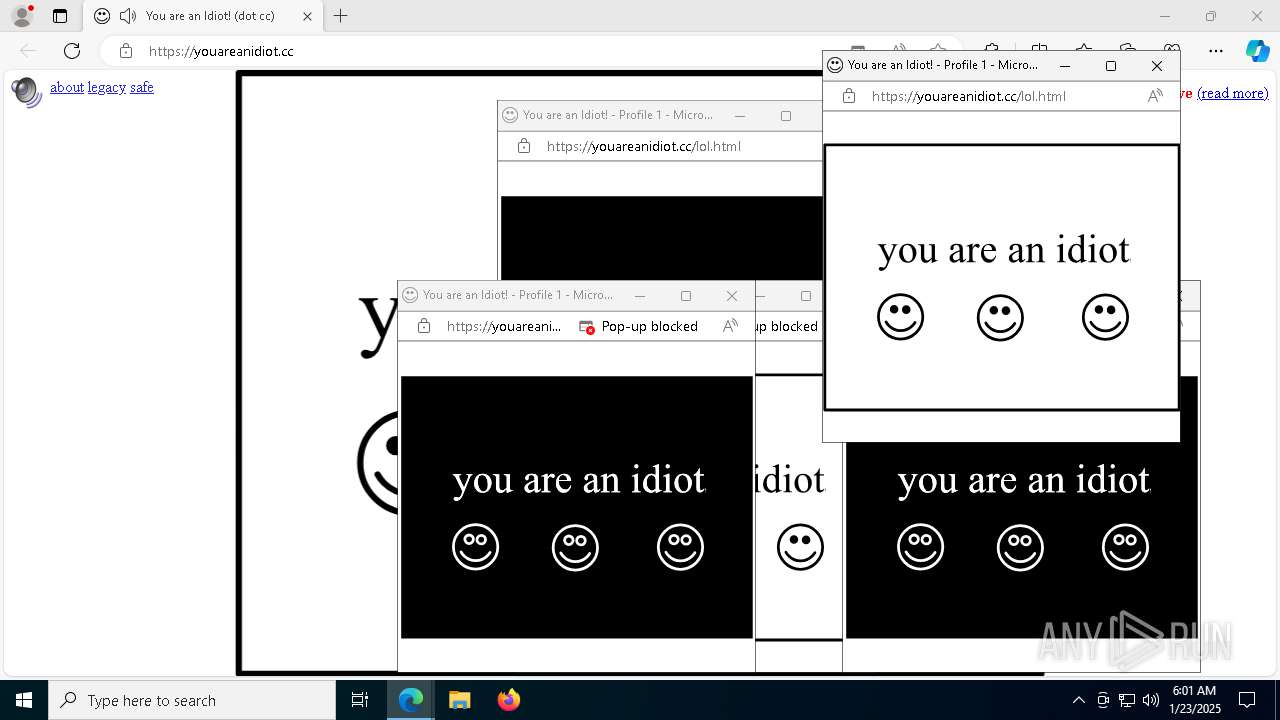Open the Edge profile avatar menu
Image resolution: width=1280 pixels, height=720 pixels.
click(x=22, y=16)
